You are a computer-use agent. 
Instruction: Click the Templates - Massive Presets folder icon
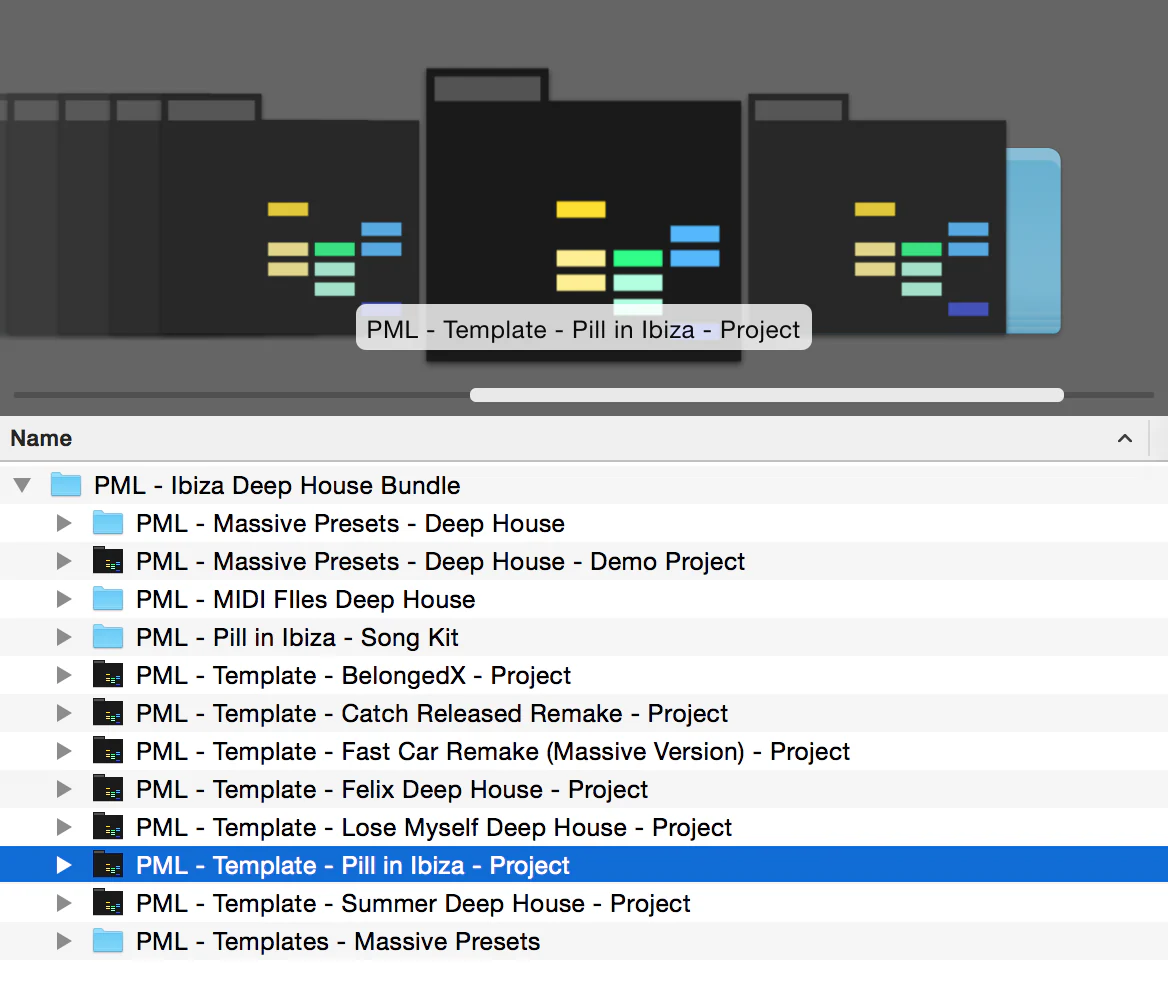108,941
